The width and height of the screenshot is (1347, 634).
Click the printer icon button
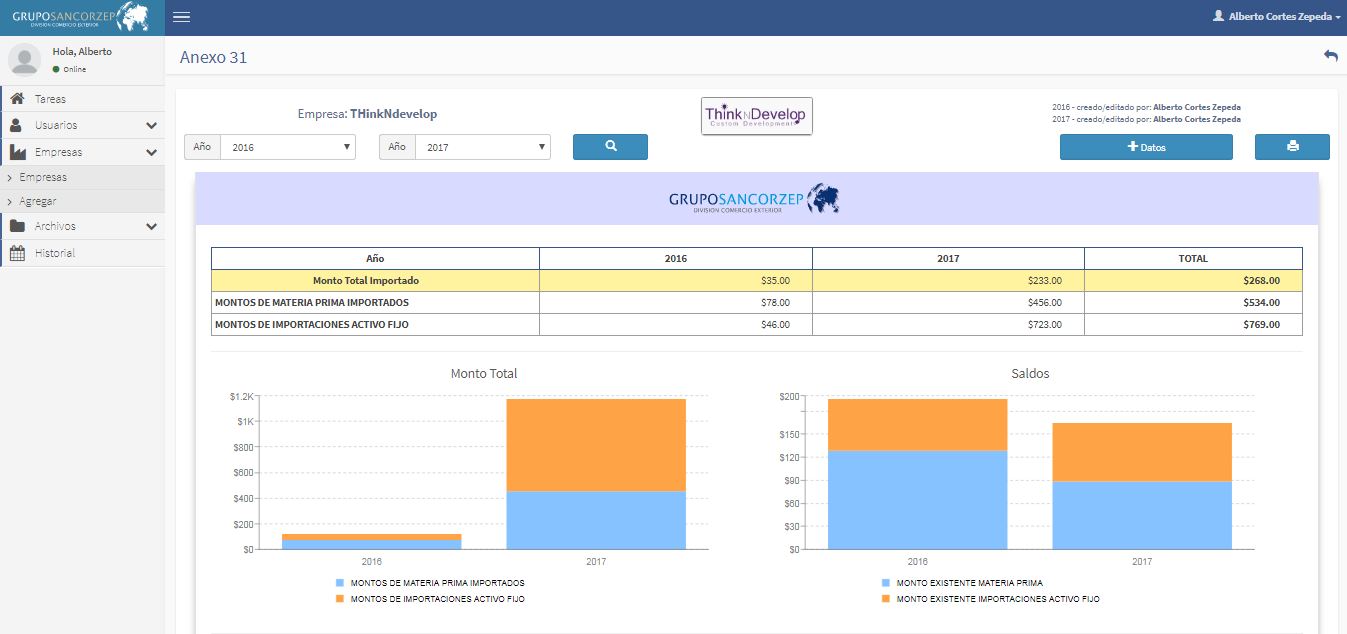tap(1292, 147)
